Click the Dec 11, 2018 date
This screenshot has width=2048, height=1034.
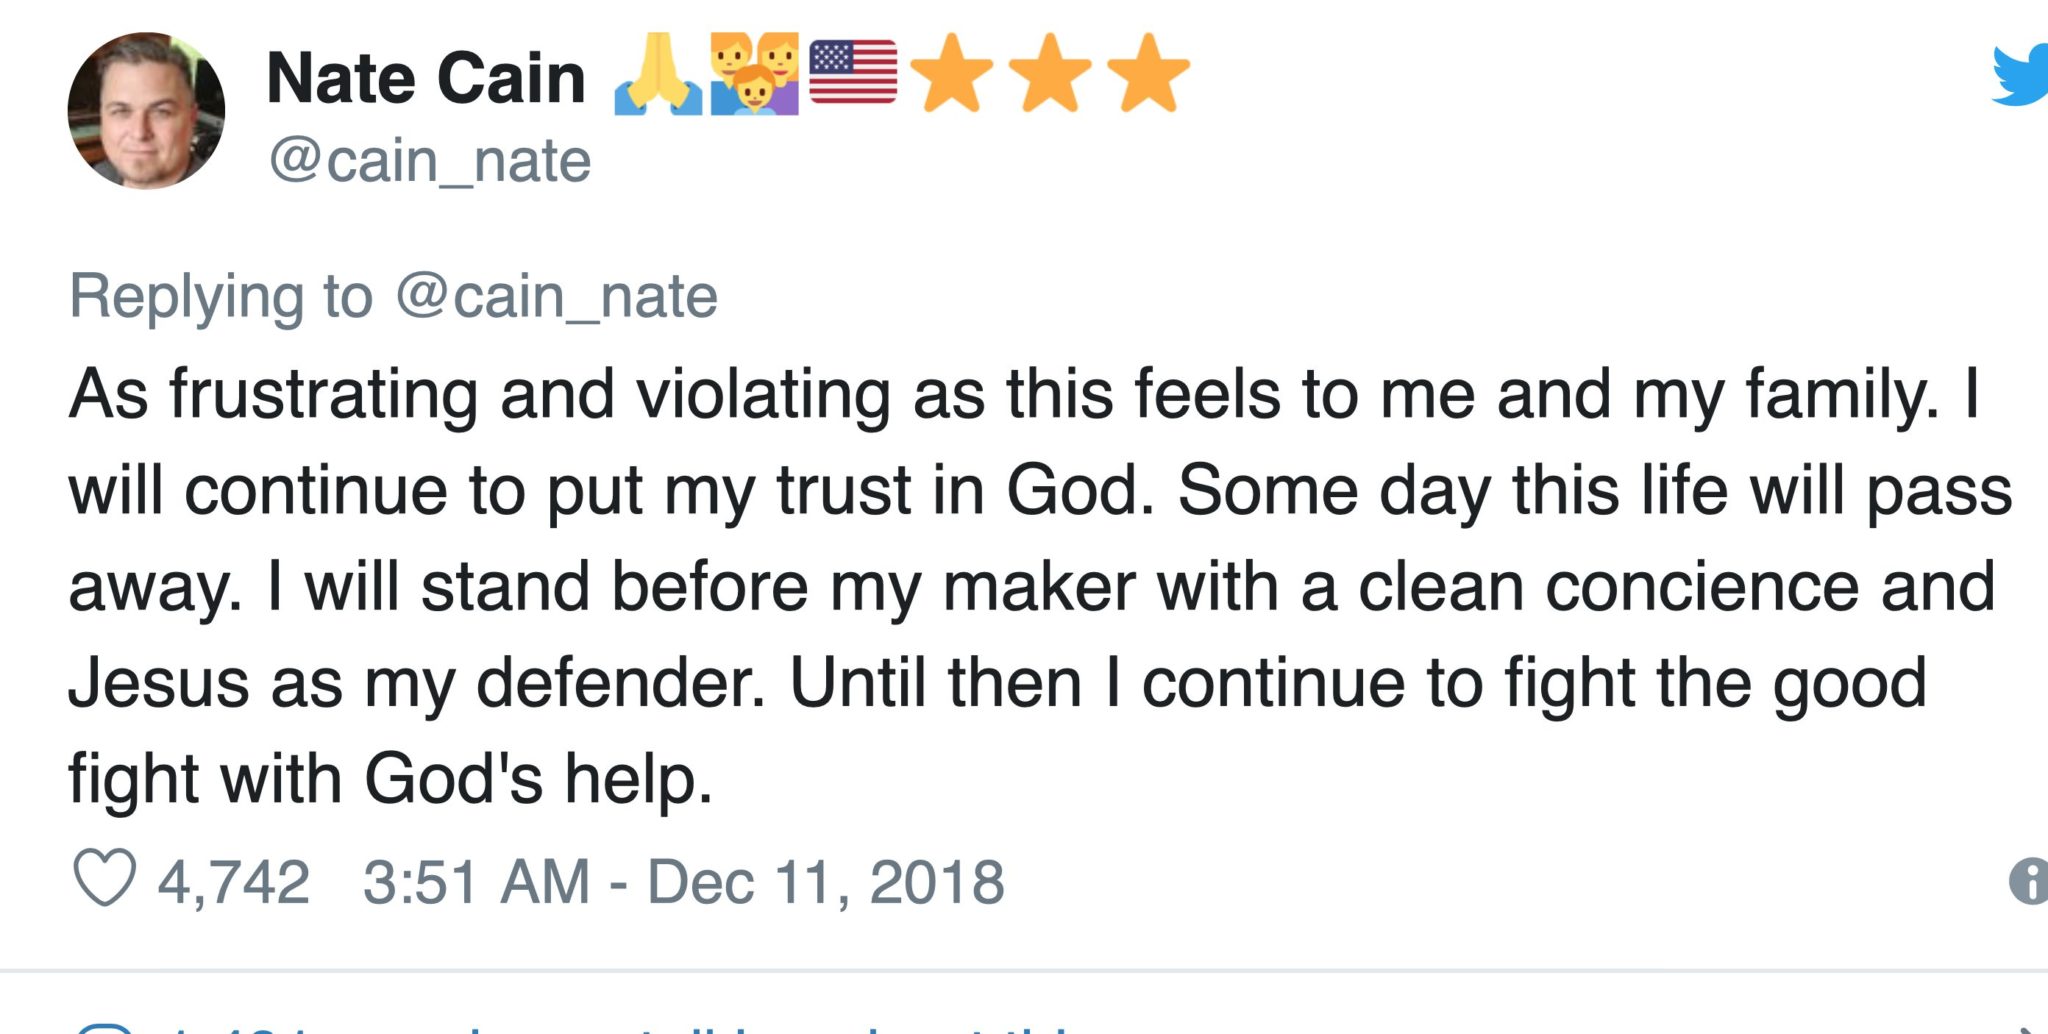coord(825,882)
